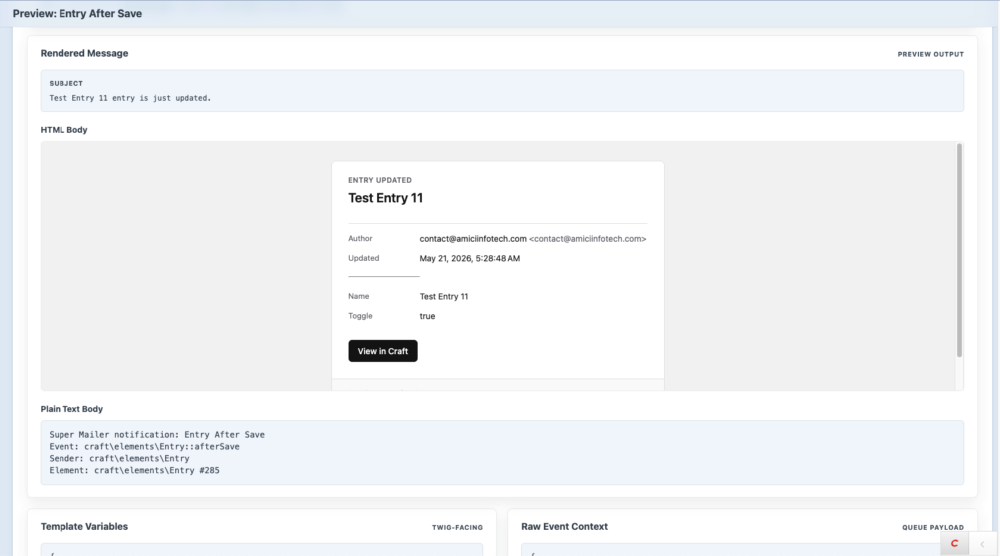The width and height of the screenshot is (1000, 556).
Task: Click the red C icon at bottom right
Action: (954, 544)
